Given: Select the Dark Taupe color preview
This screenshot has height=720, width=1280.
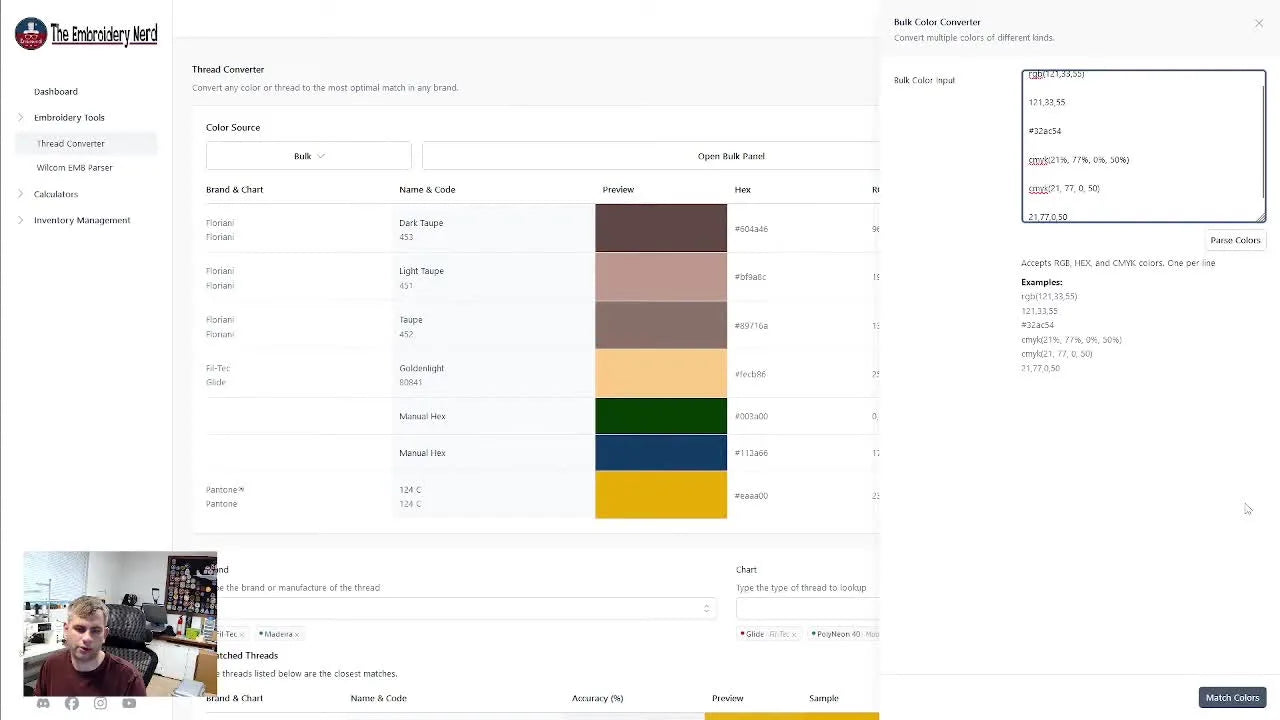Looking at the screenshot, I should click(x=661, y=228).
